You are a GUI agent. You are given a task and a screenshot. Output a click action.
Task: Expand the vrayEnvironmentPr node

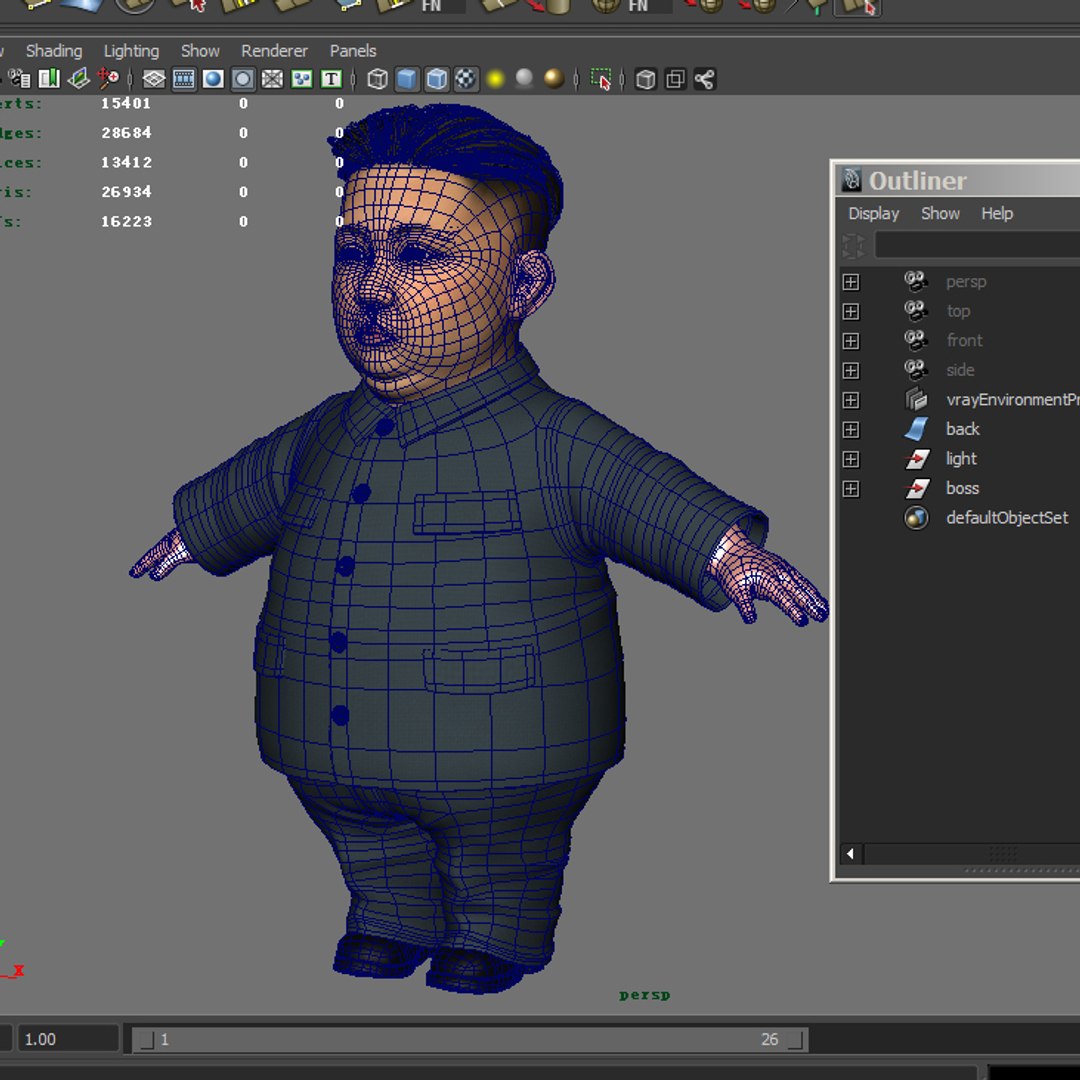[851, 400]
